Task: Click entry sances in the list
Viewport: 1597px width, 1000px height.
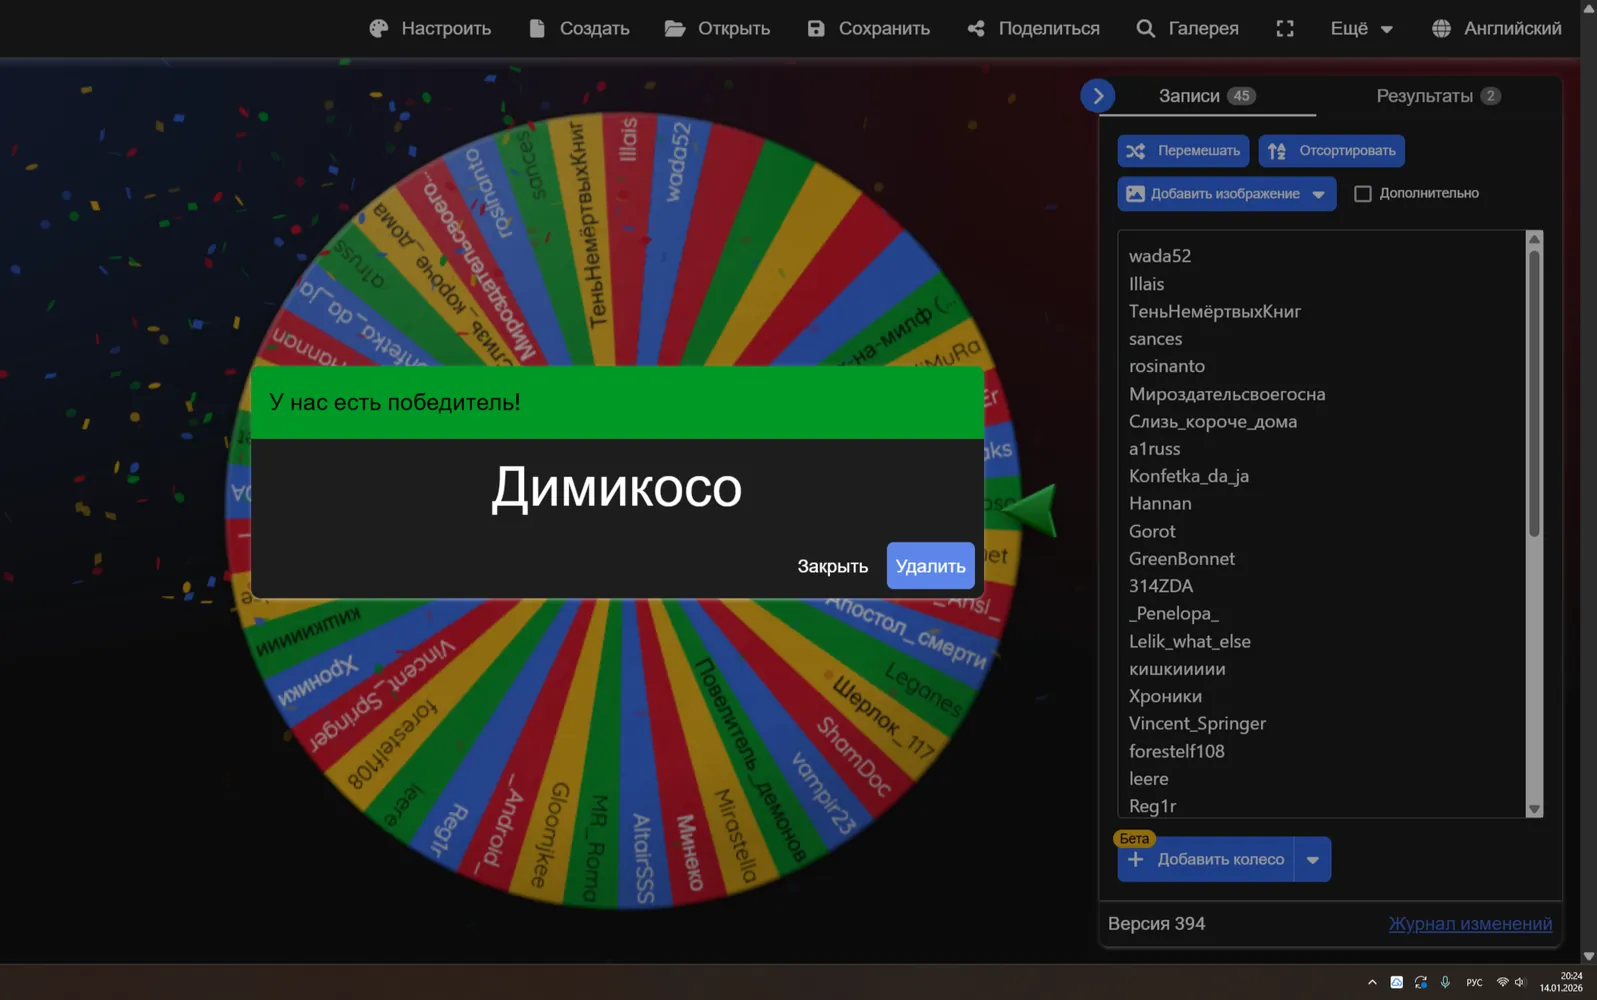Action: [x=1155, y=339]
